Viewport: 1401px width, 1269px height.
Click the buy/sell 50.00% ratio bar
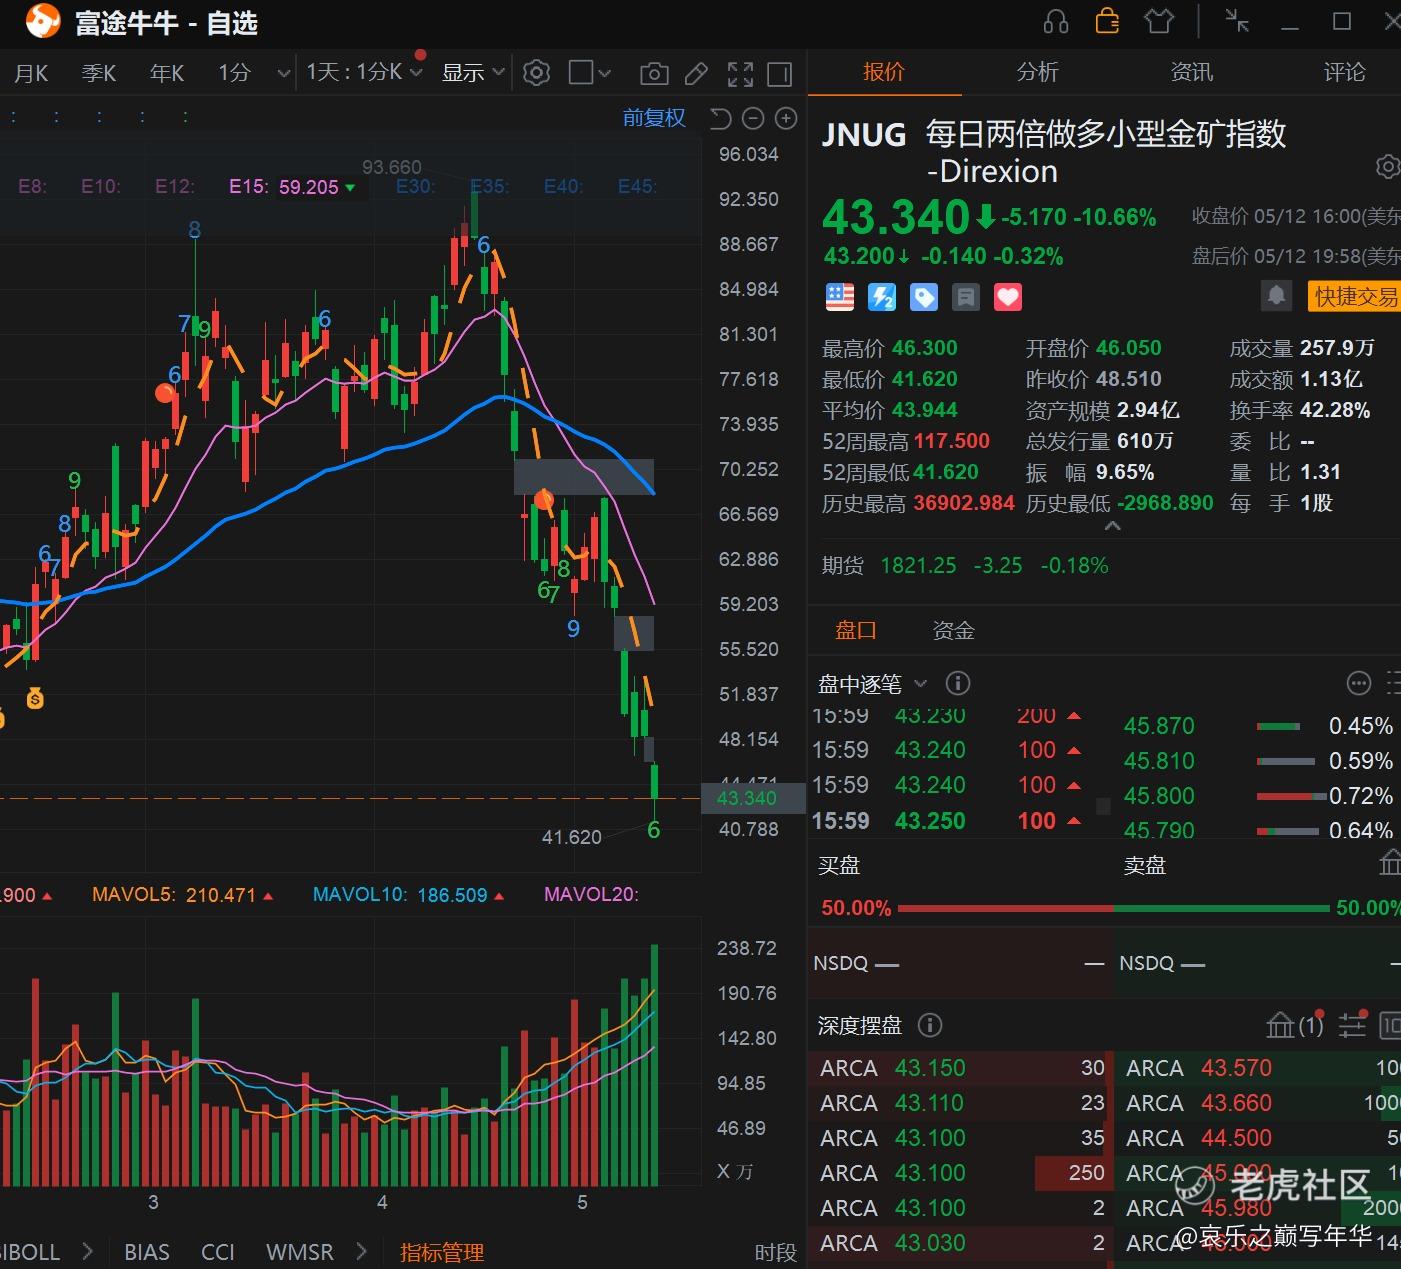coord(1113,908)
